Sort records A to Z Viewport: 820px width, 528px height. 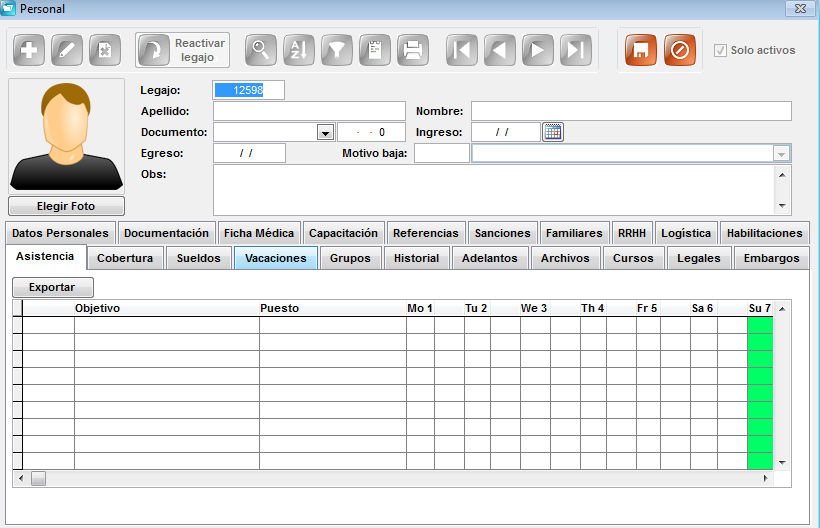(299, 50)
